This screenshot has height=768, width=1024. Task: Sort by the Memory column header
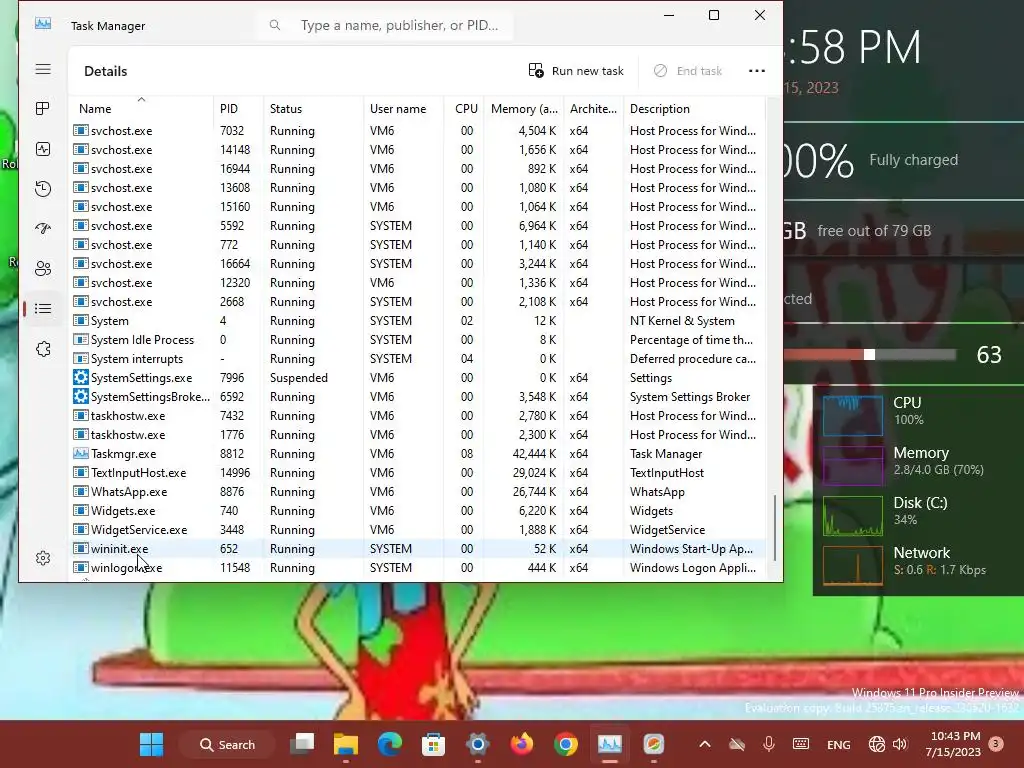coord(524,108)
